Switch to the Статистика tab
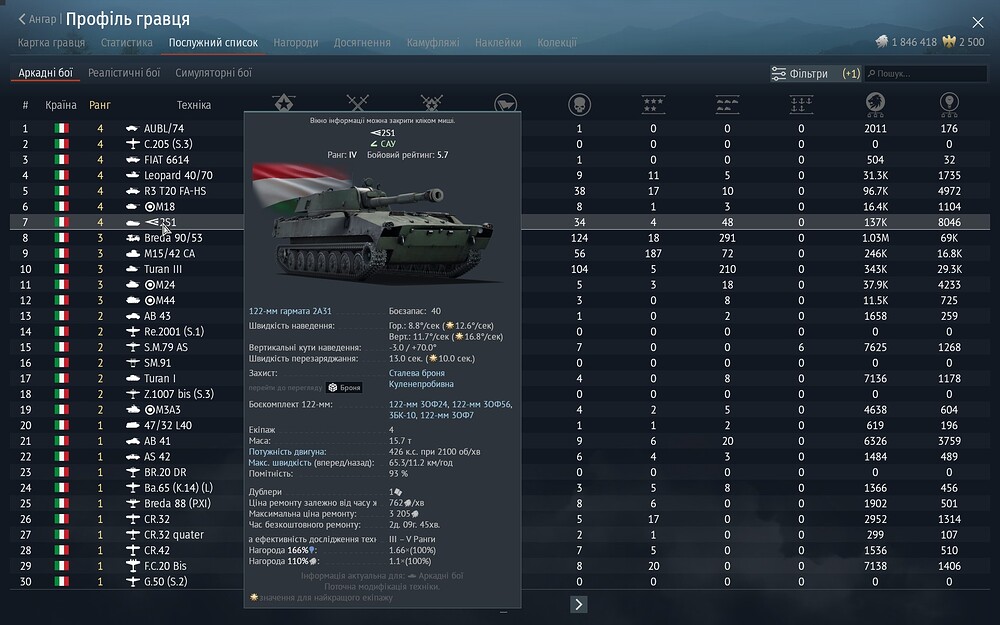The height and width of the screenshot is (625, 1000). 127,43
